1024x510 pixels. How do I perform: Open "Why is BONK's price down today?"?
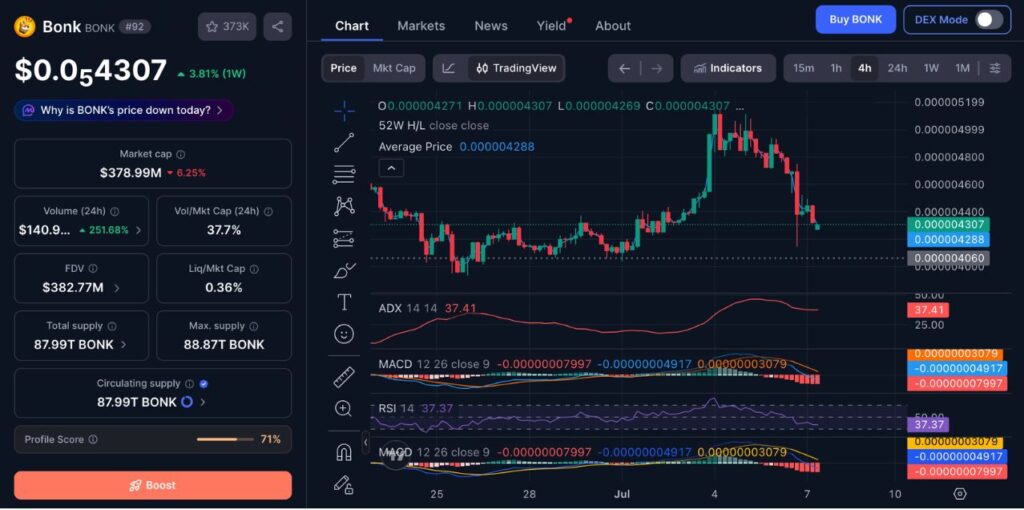[124, 110]
